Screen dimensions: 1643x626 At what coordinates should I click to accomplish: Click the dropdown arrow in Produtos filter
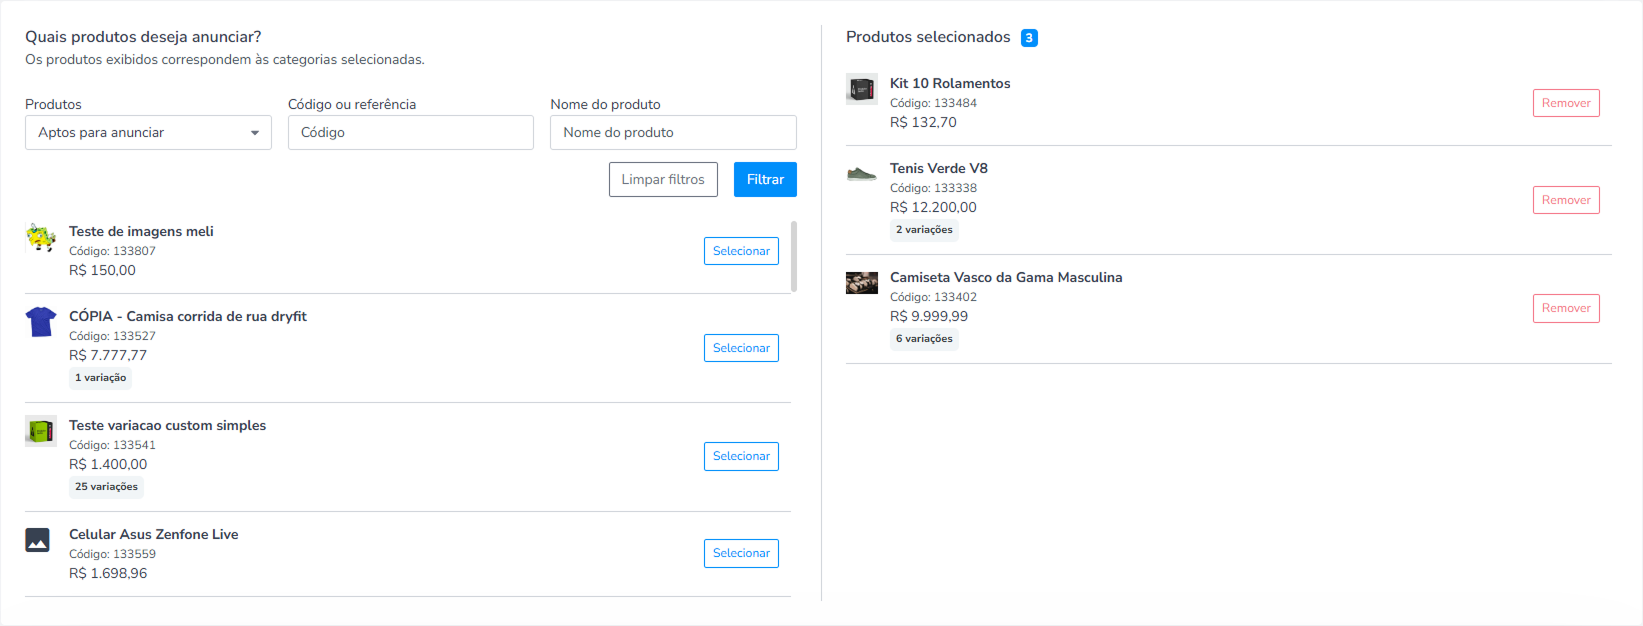point(255,133)
